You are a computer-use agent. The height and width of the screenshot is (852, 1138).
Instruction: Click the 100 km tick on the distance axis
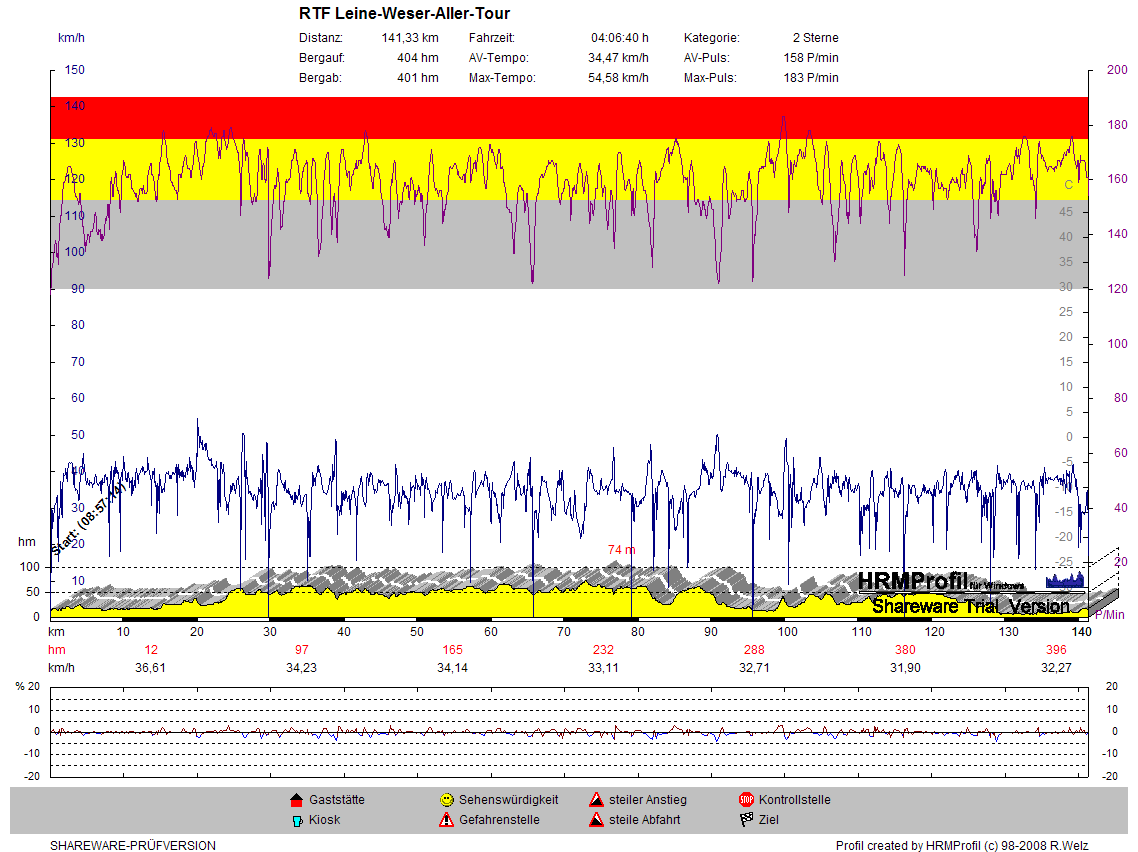tap(788, 632)
